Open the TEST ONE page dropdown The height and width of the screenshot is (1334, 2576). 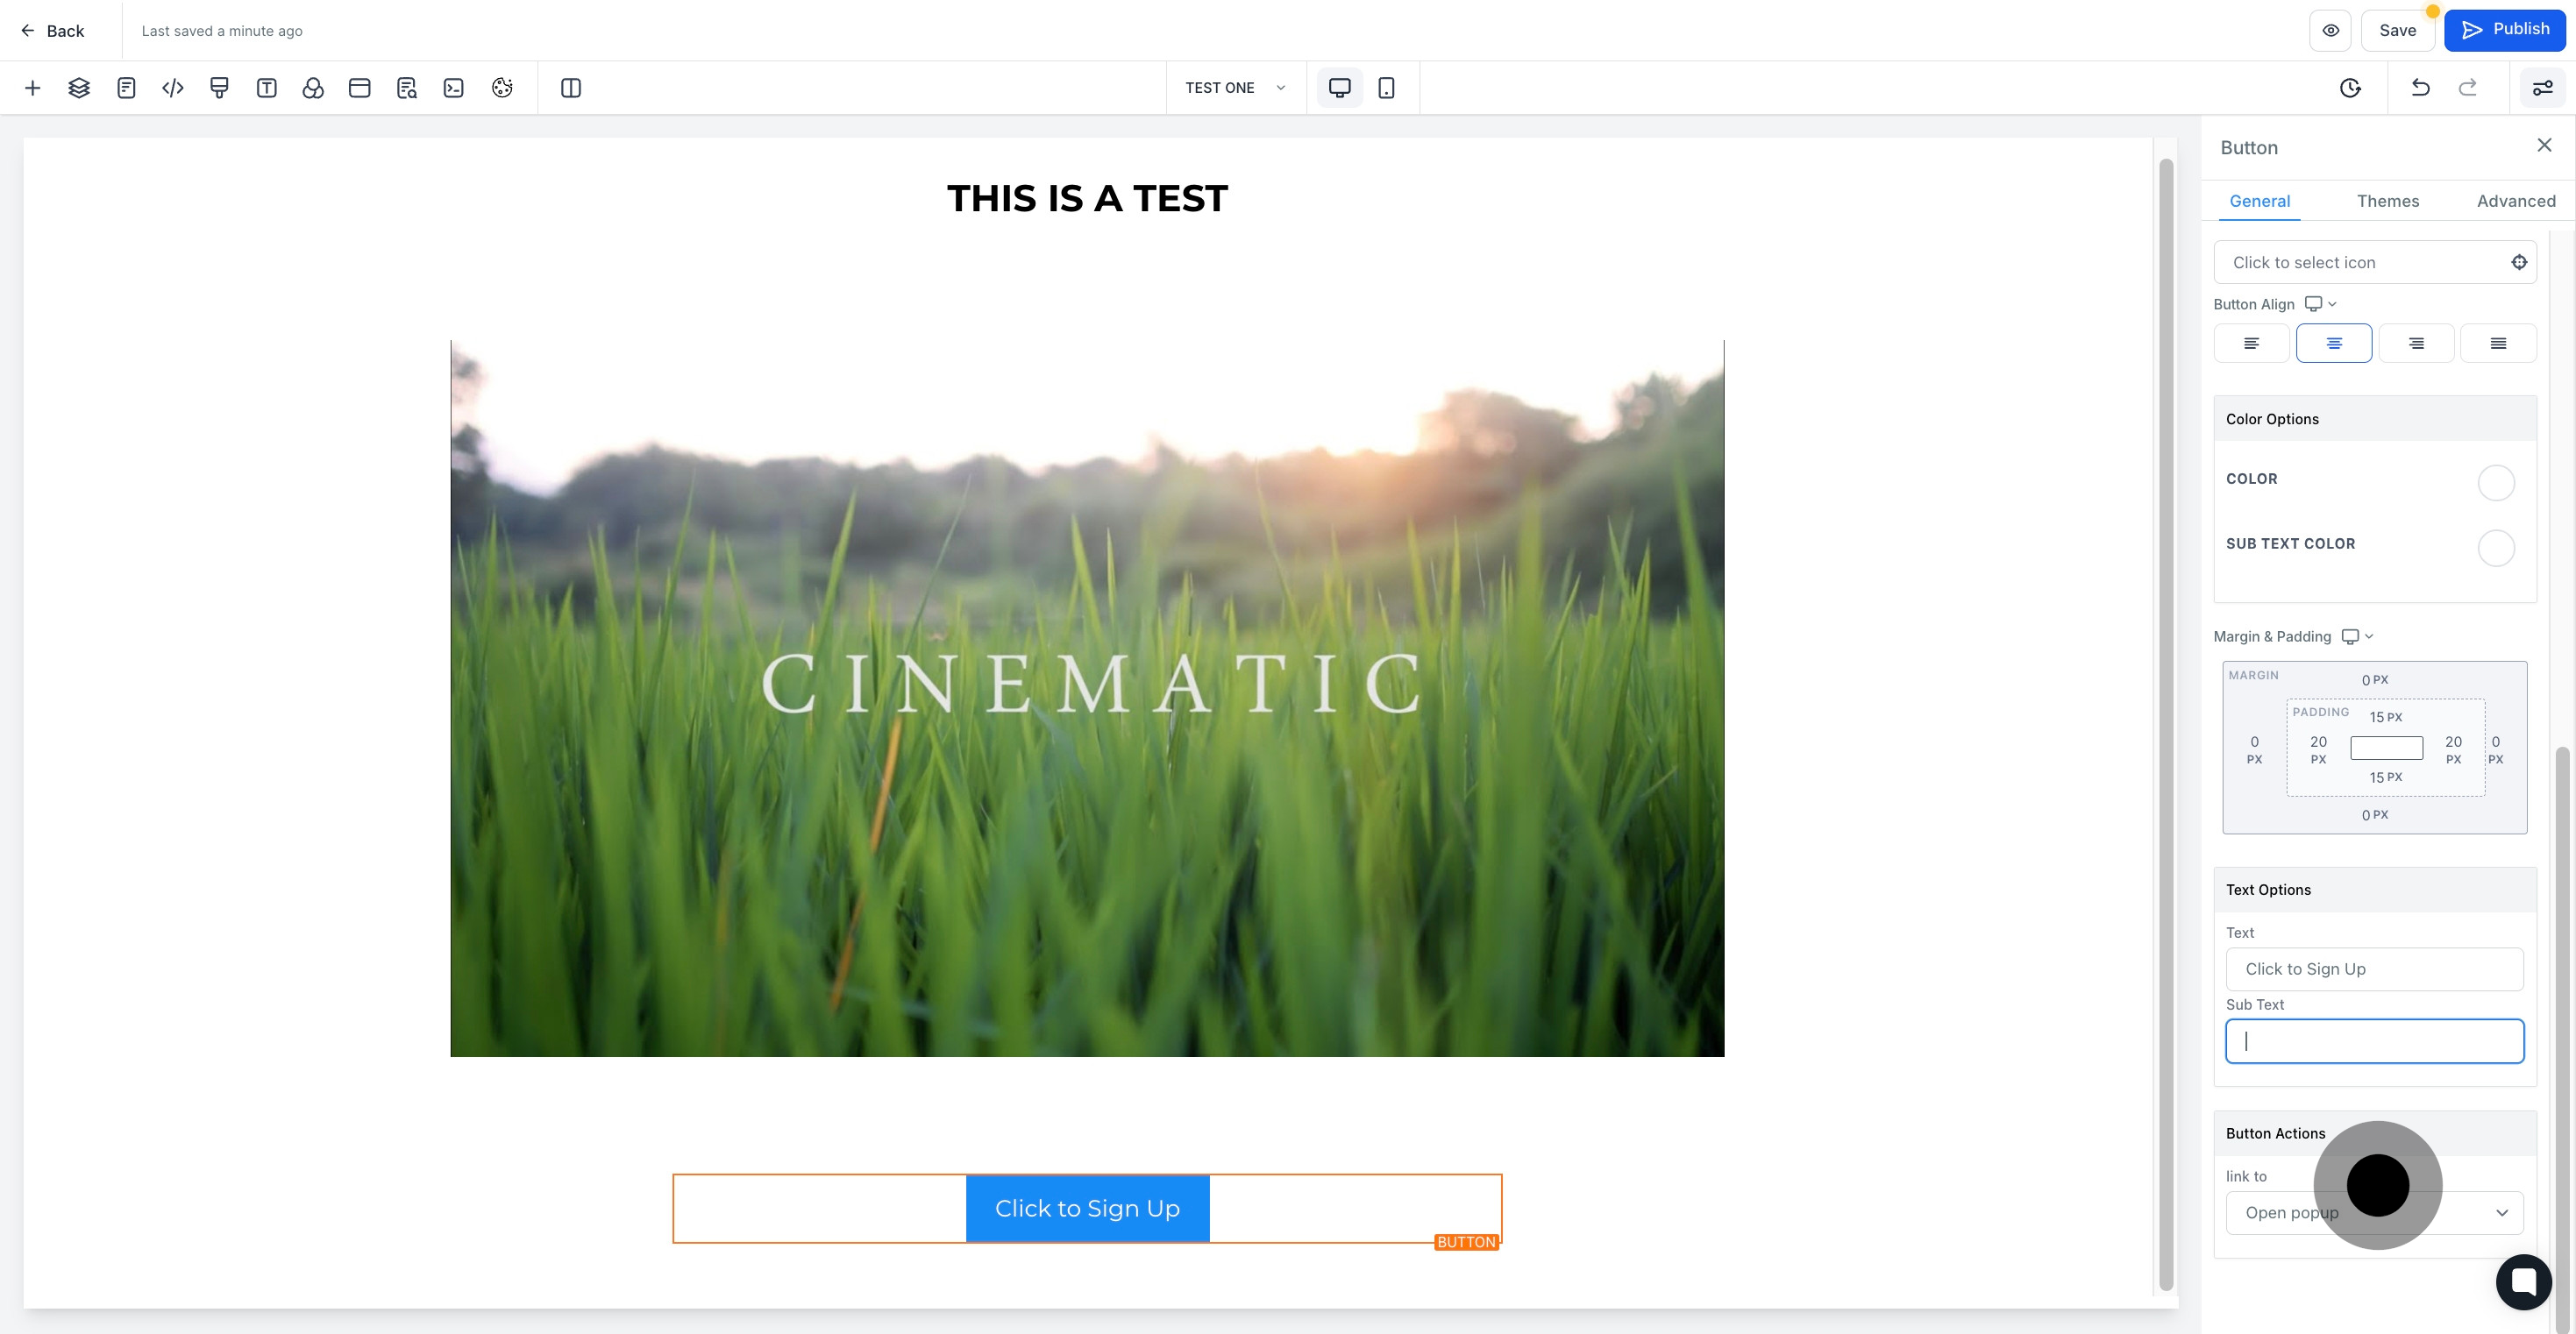(x=1236, y=88)
